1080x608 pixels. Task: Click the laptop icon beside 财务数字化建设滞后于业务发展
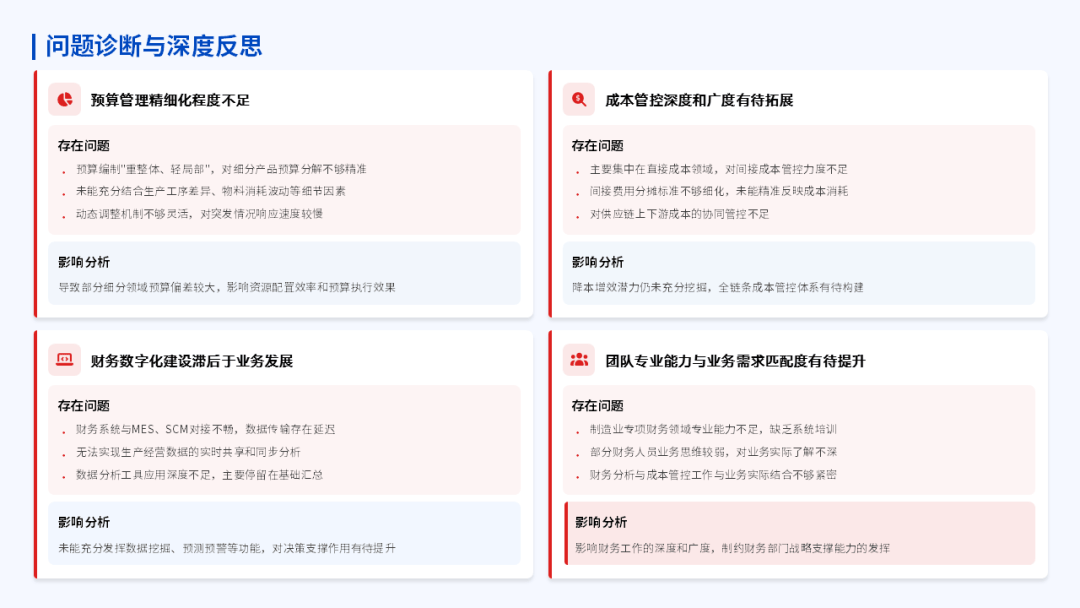tap(64, 360)
